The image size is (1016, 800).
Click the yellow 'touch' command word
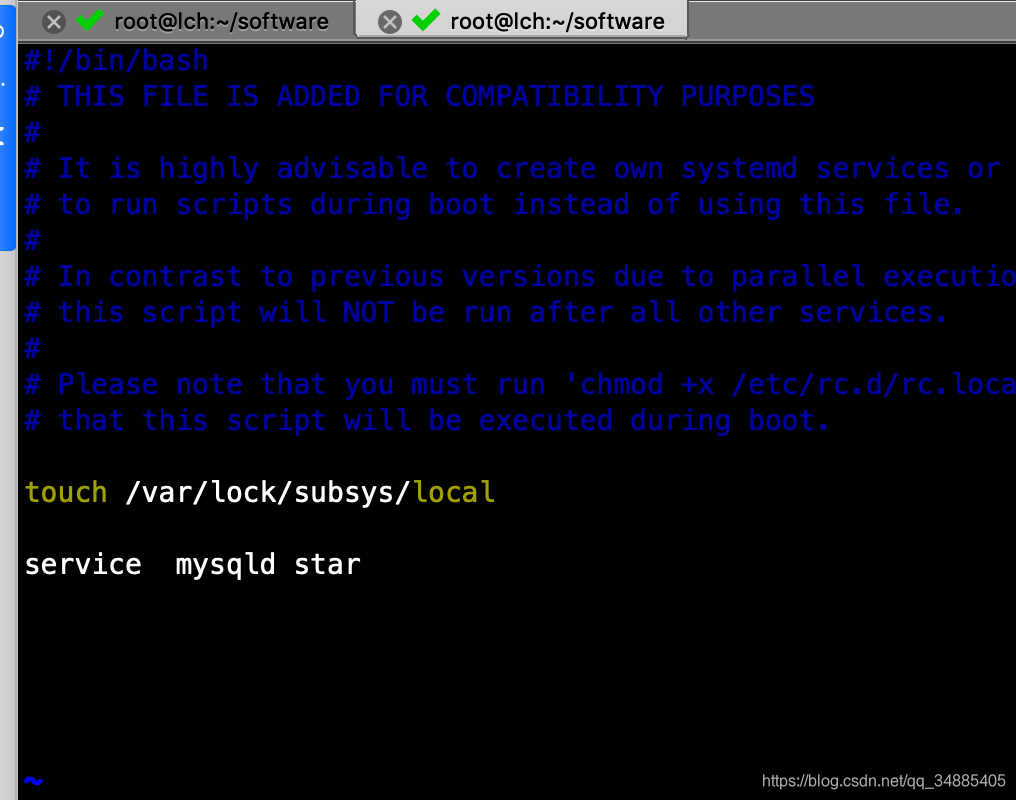(x=66, y=493)
